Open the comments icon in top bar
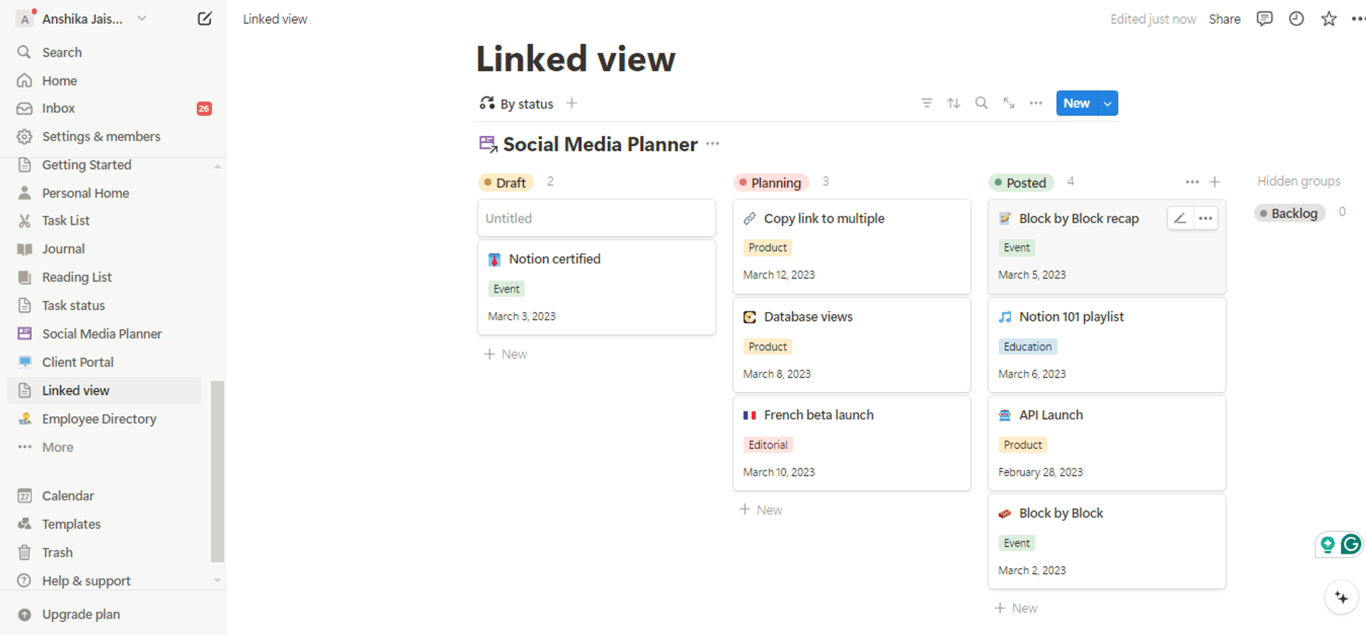This screenshot has width=1366, height=635. pyautogui.click(x=1265, y=19)
